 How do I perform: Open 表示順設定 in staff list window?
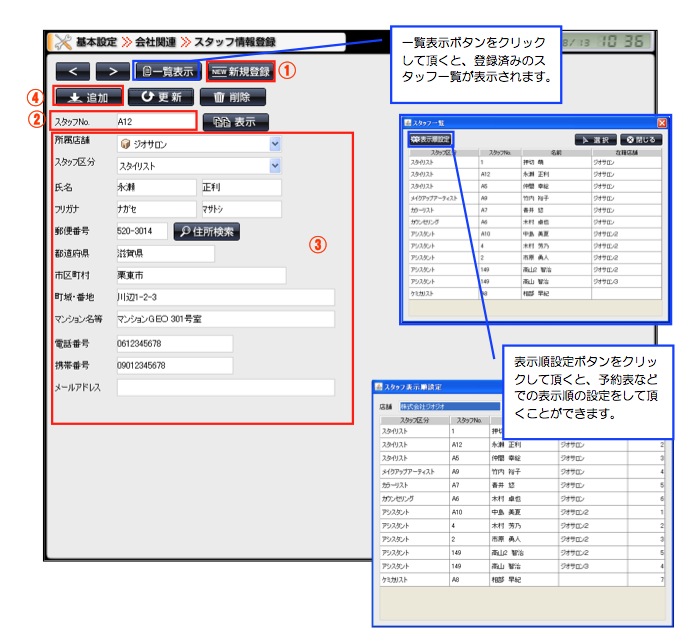[x=430, y=138]
